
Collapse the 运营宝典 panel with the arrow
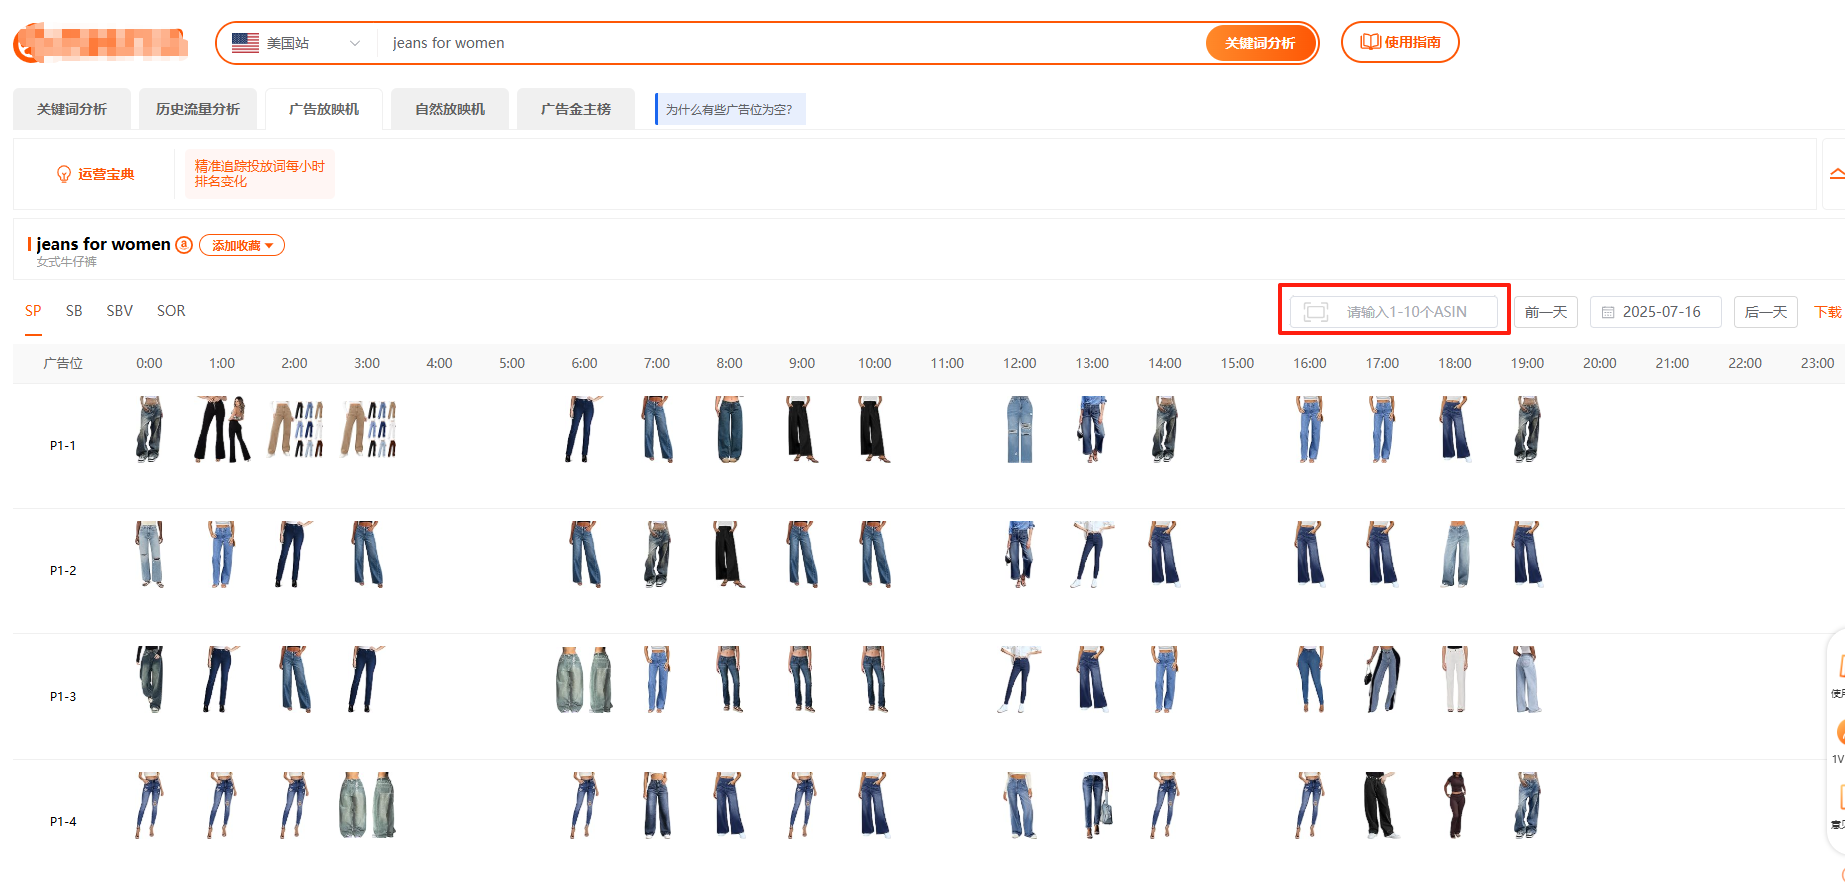pyautogui.click(x=1836, y=174)
